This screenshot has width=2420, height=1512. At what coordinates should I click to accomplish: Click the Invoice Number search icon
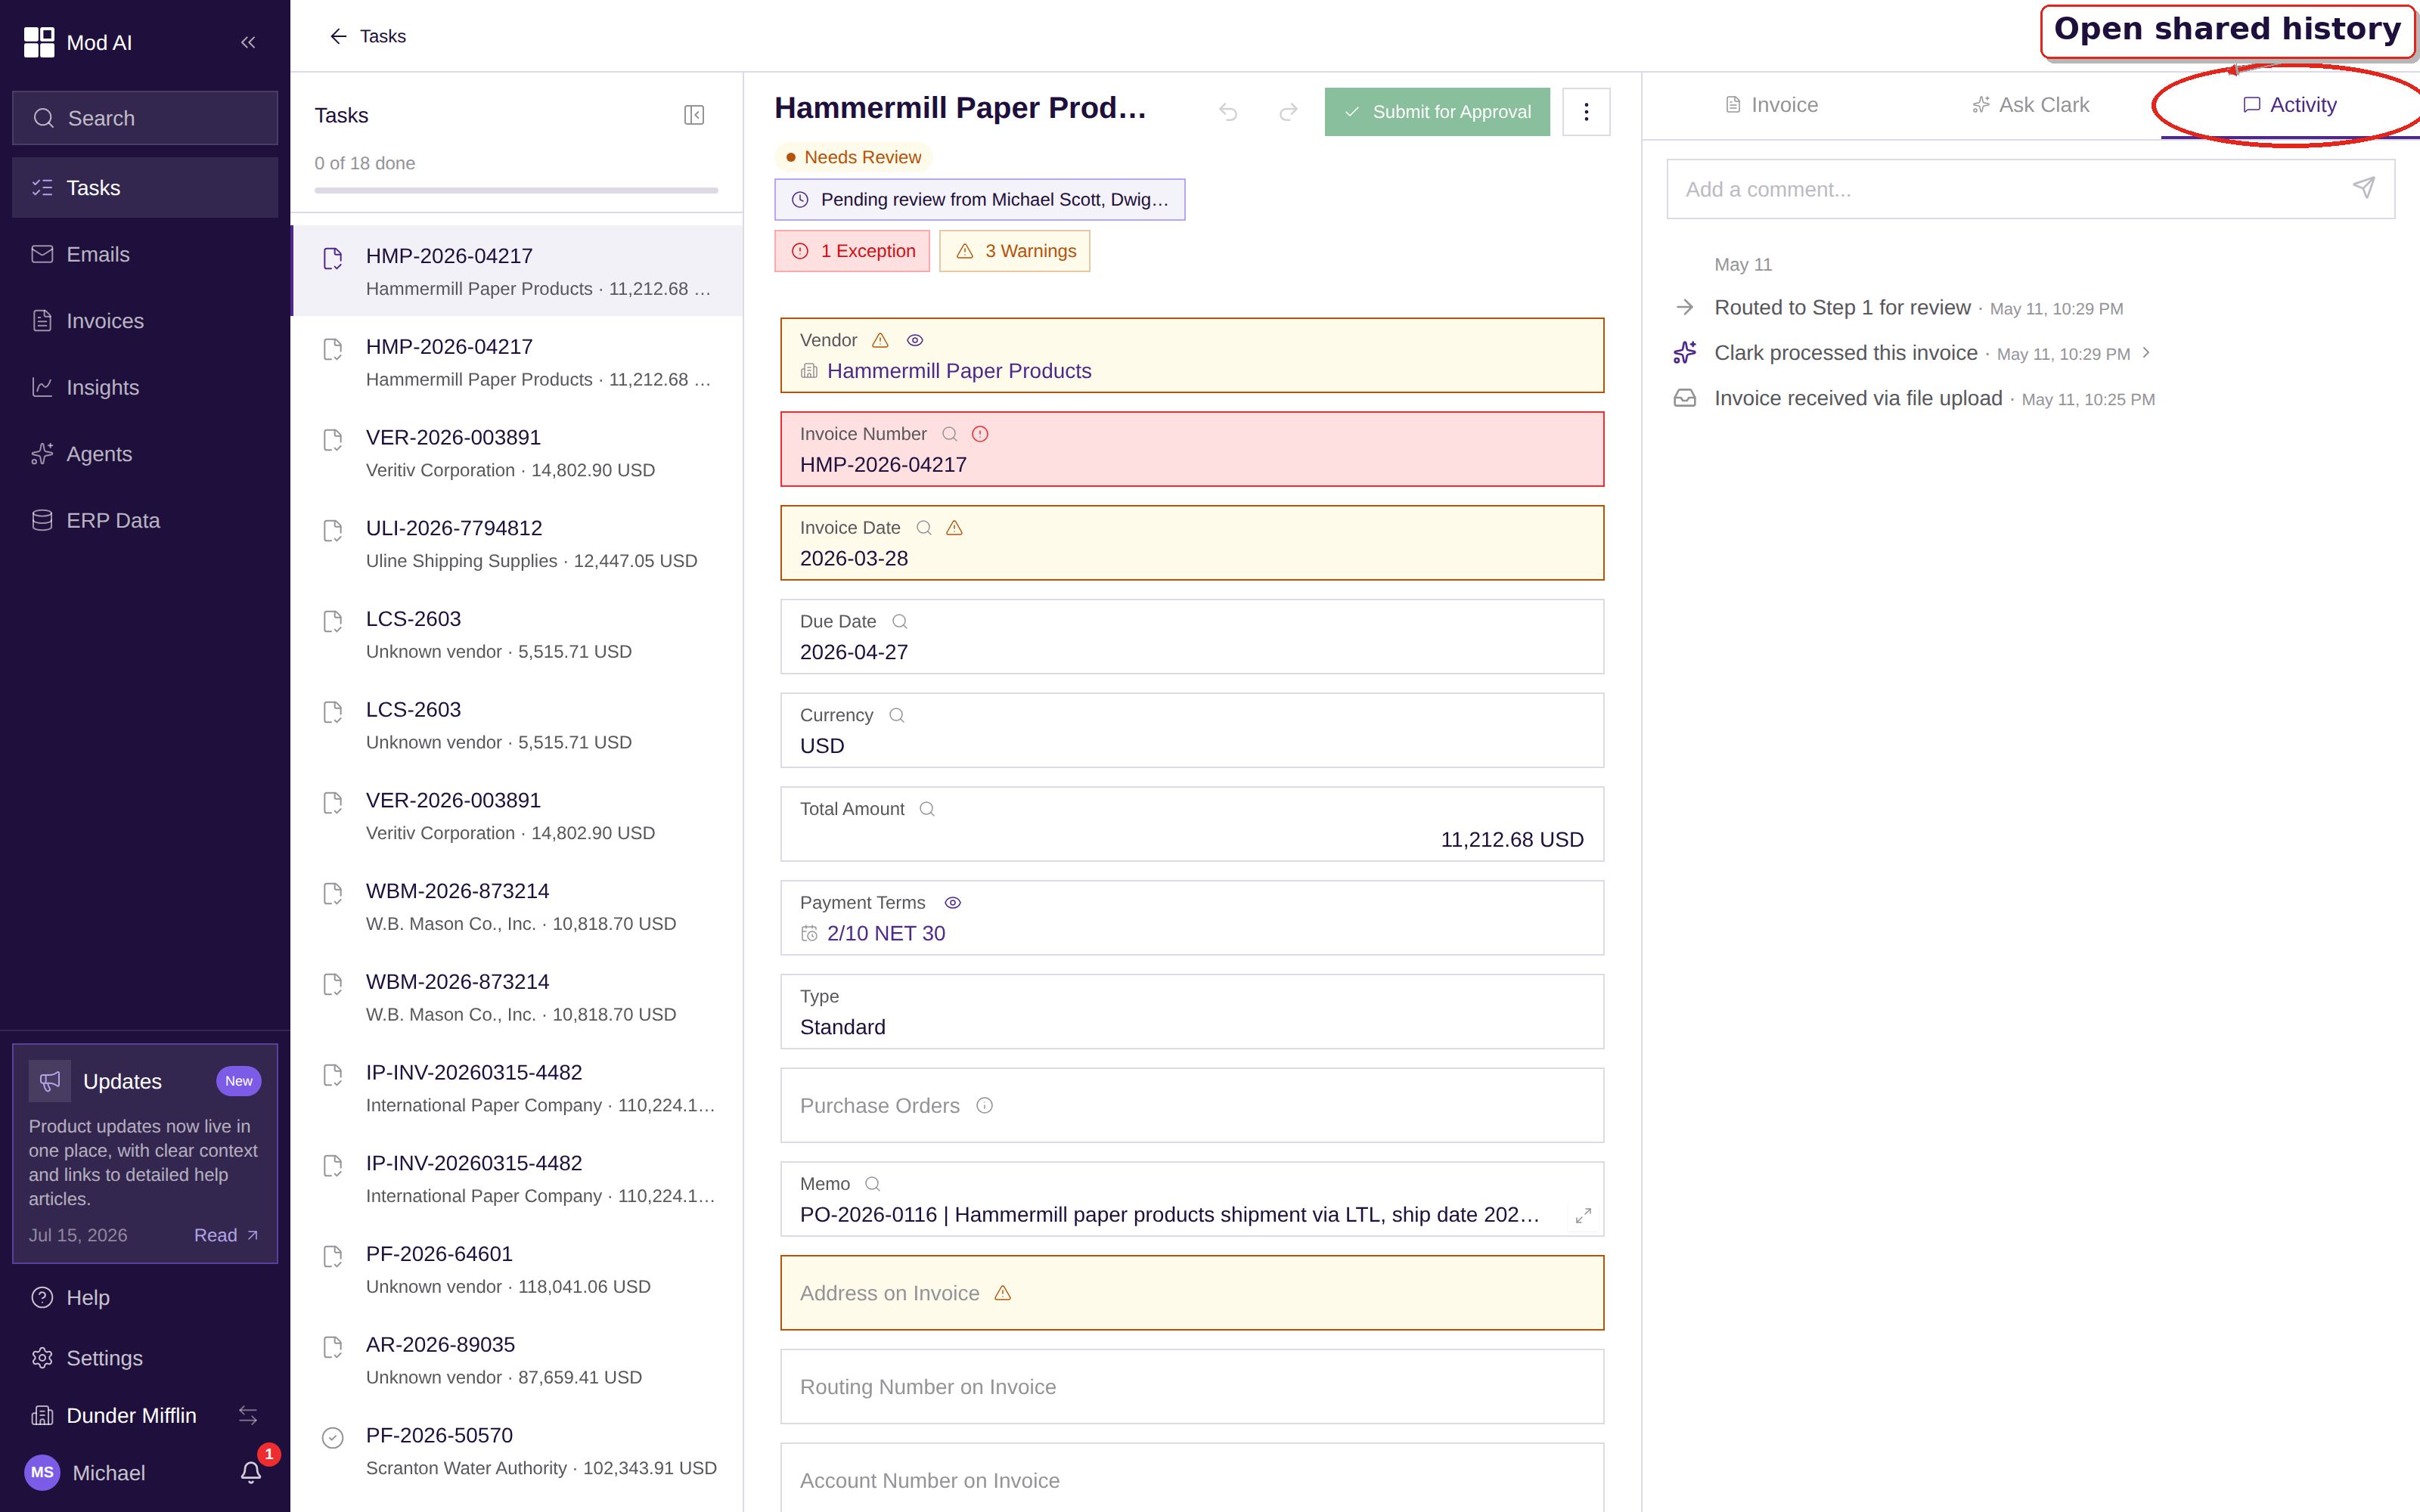[950, 434]
